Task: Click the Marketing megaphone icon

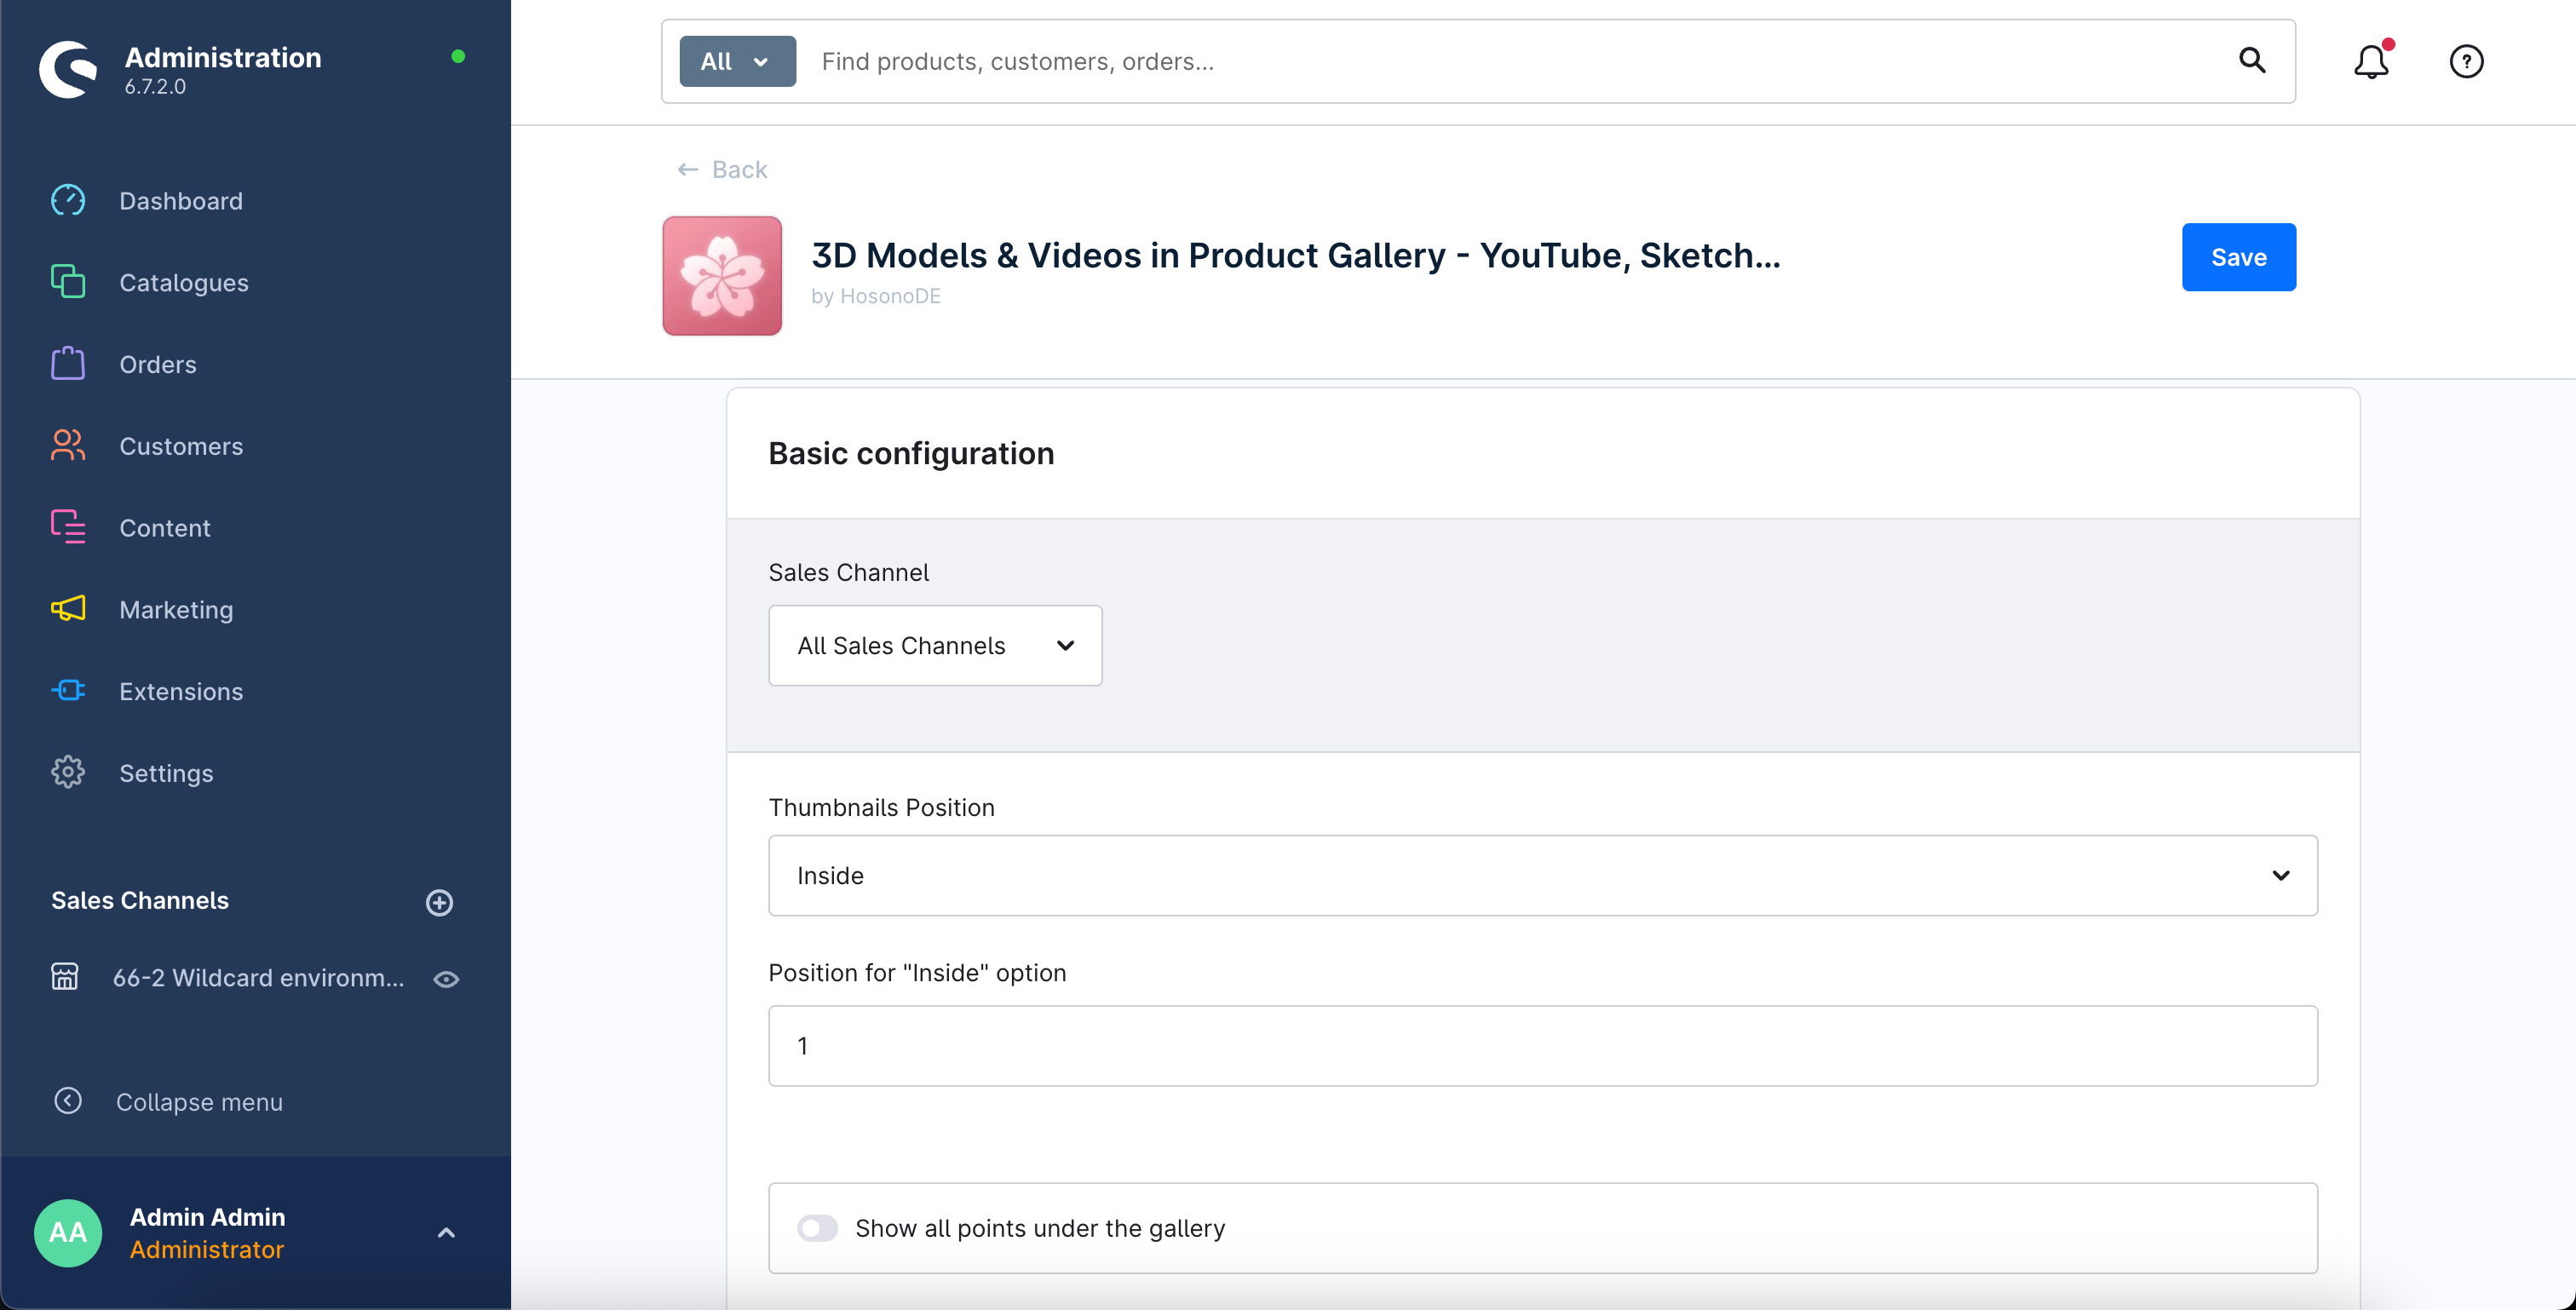Action: click(68, 609)
